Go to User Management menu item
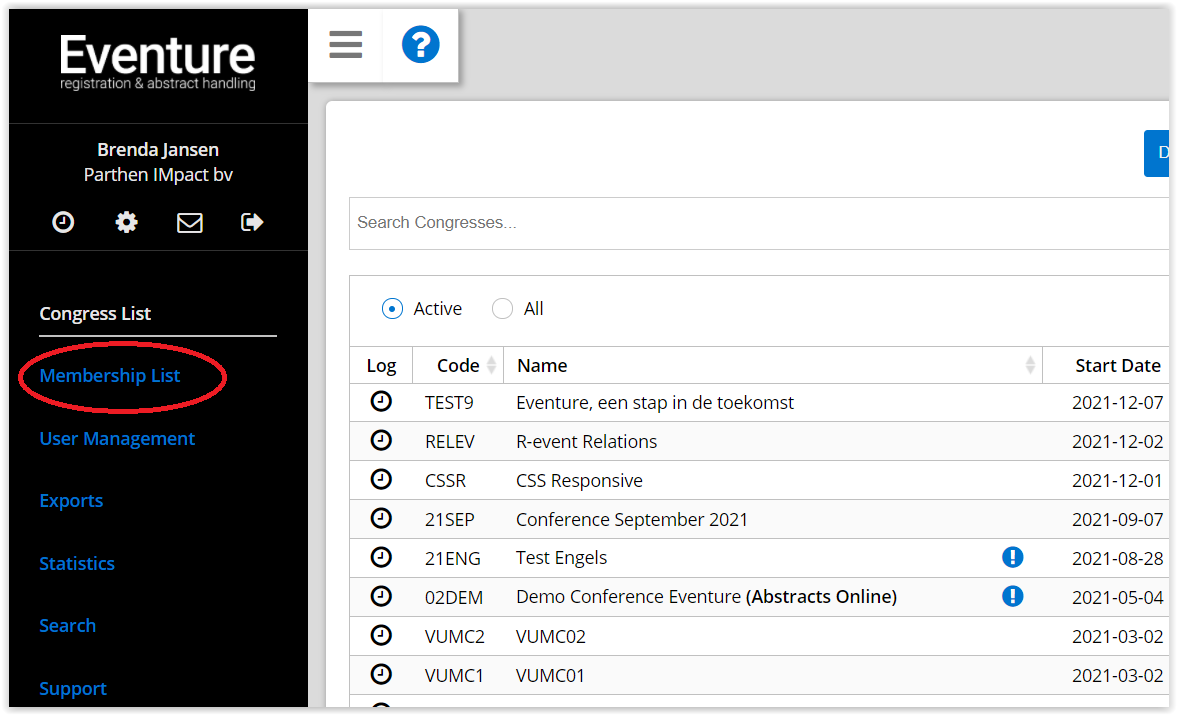 117,439
